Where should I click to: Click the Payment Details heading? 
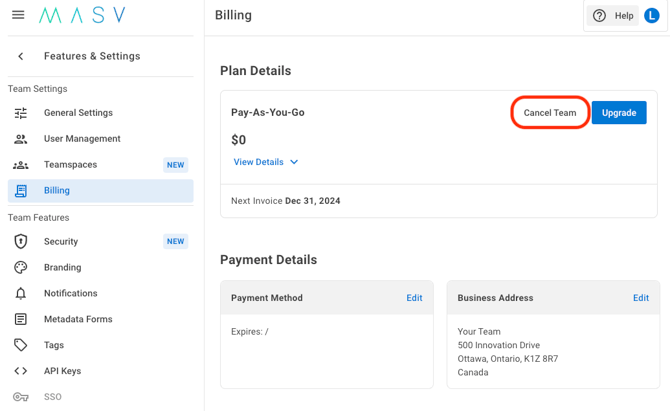(268, 260)
